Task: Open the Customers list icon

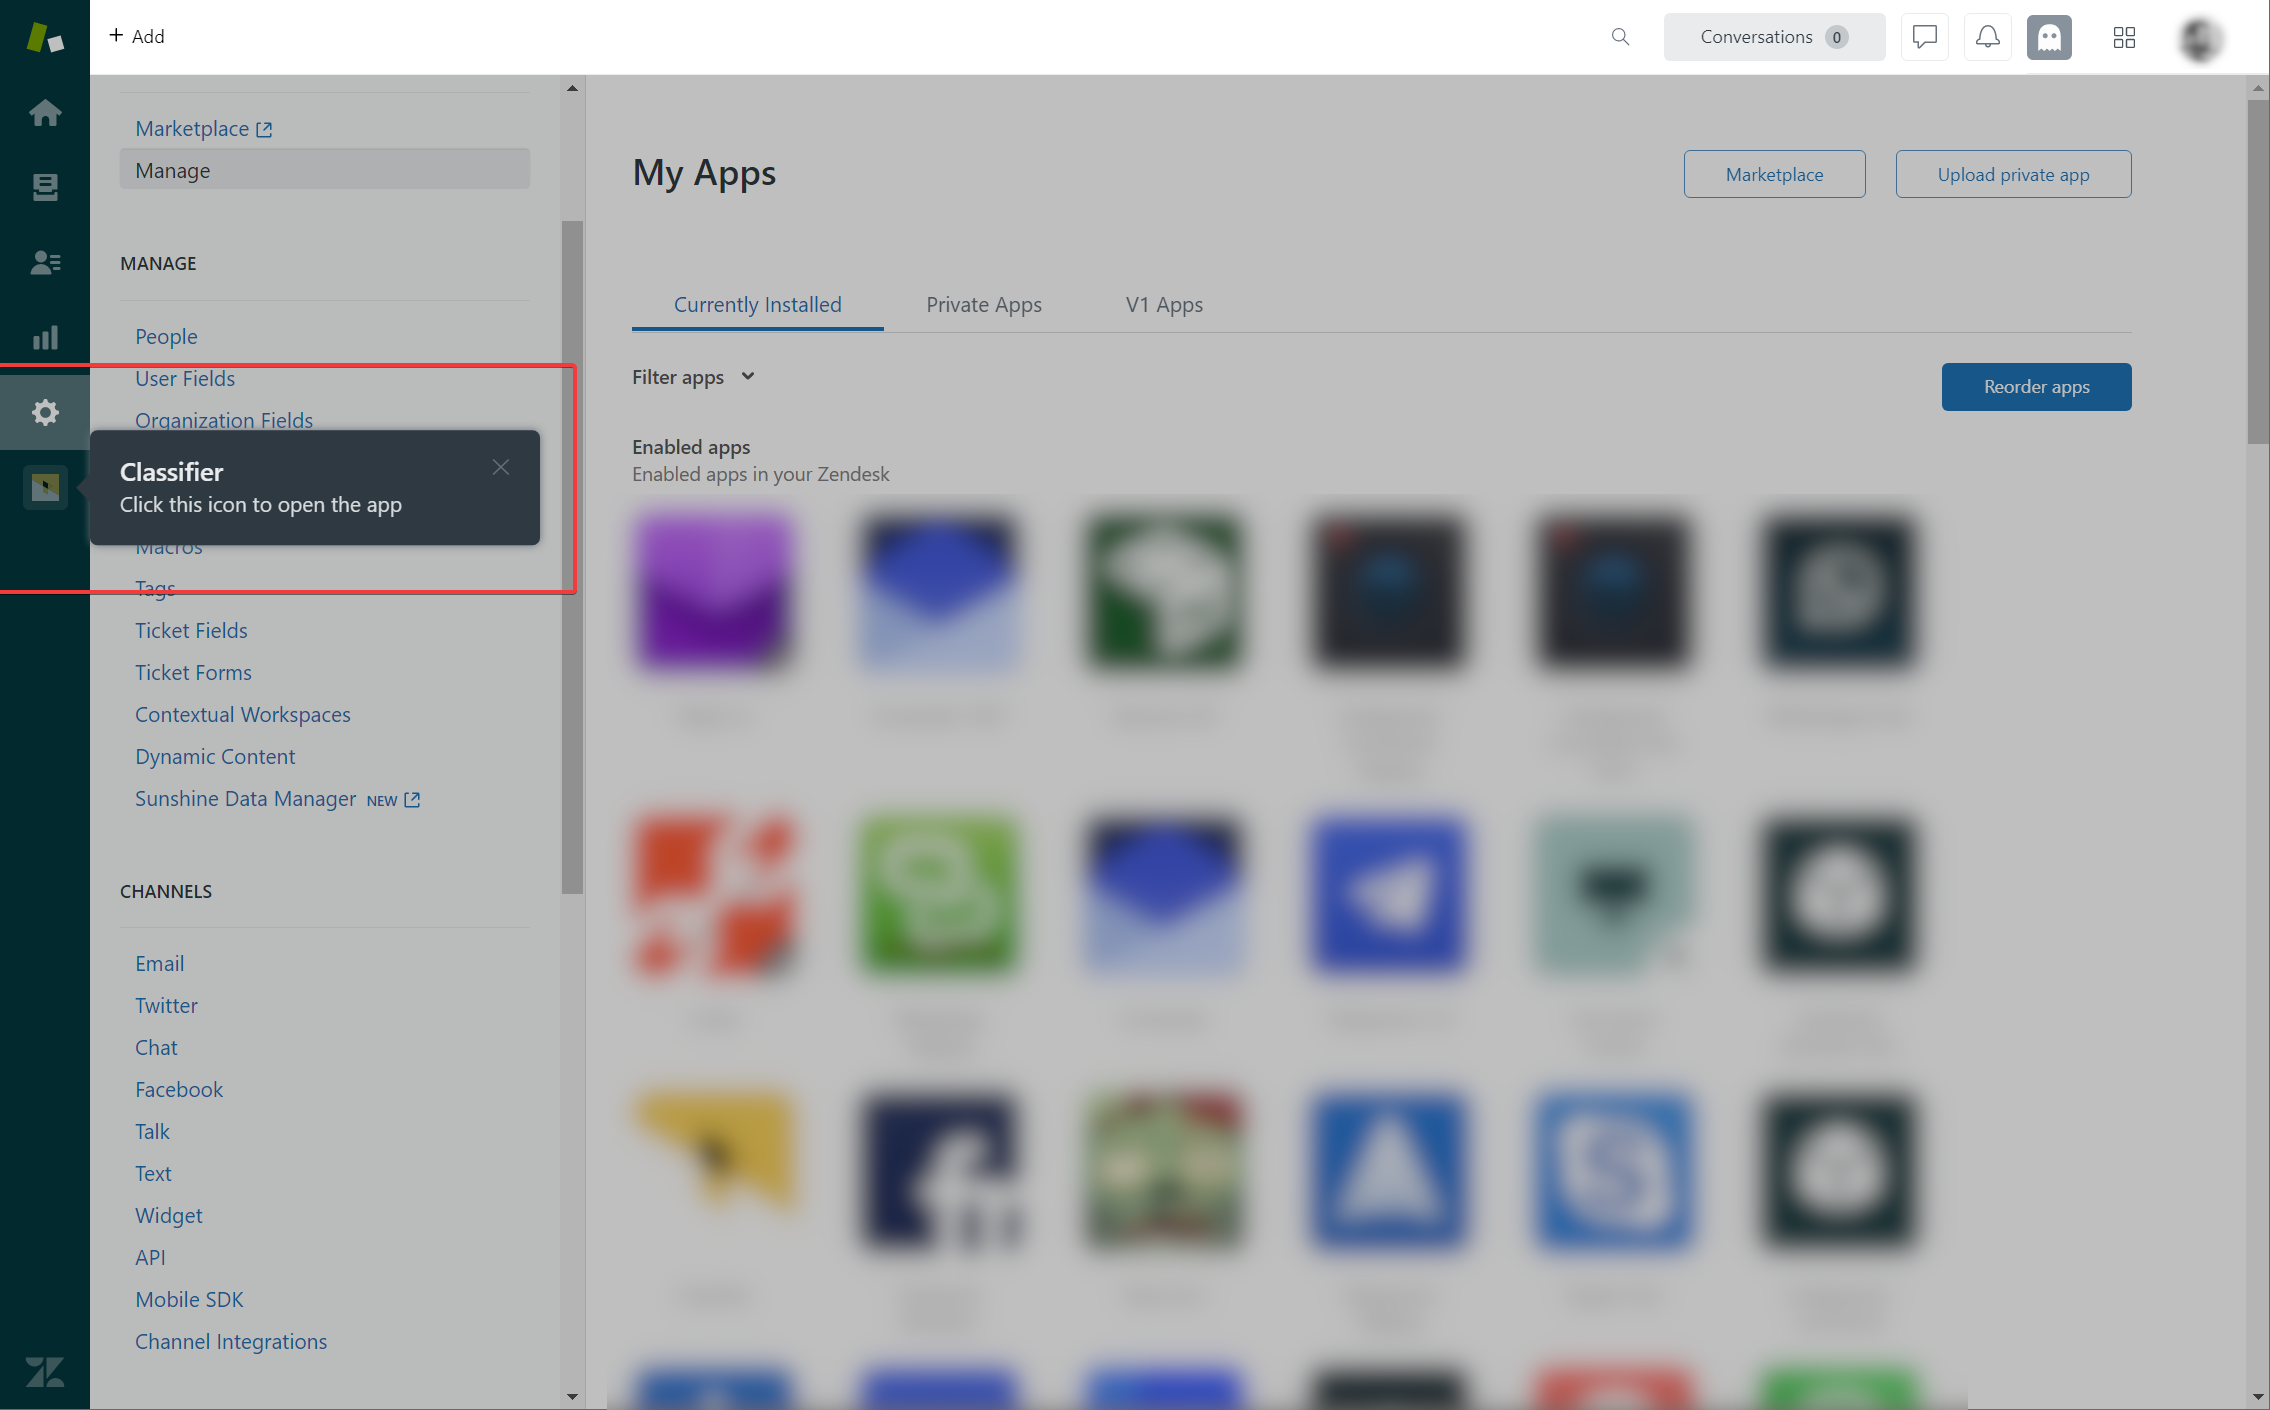Action: 45,263
